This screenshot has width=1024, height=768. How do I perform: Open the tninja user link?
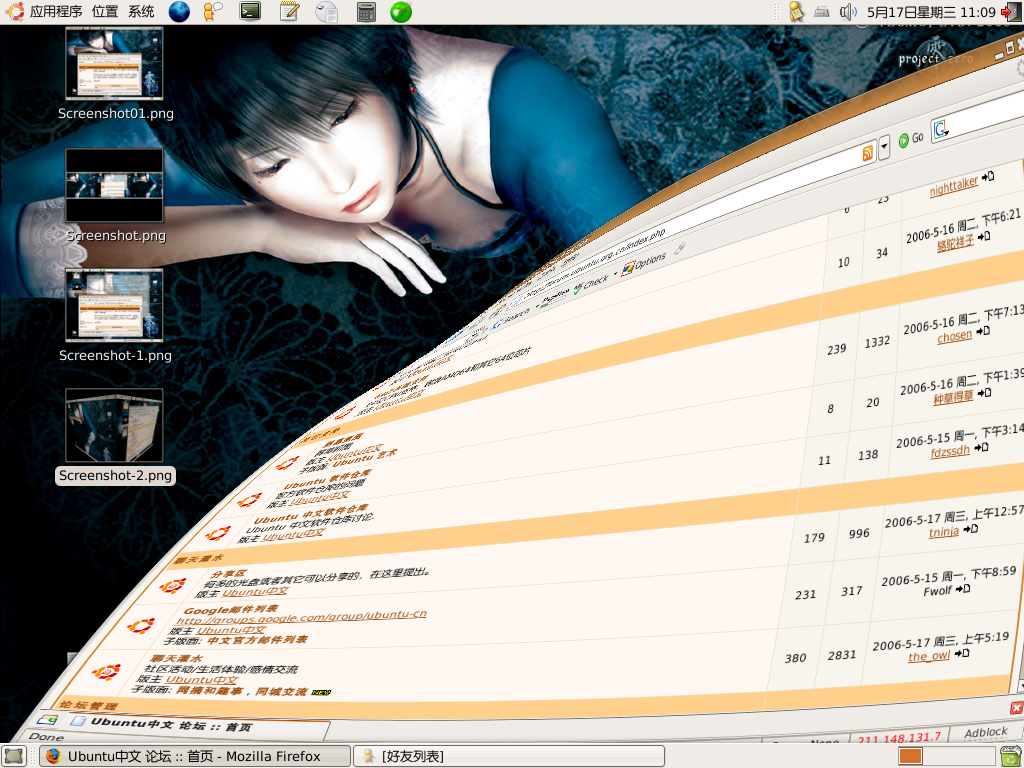pyautogui.click(x=944, y=532)
